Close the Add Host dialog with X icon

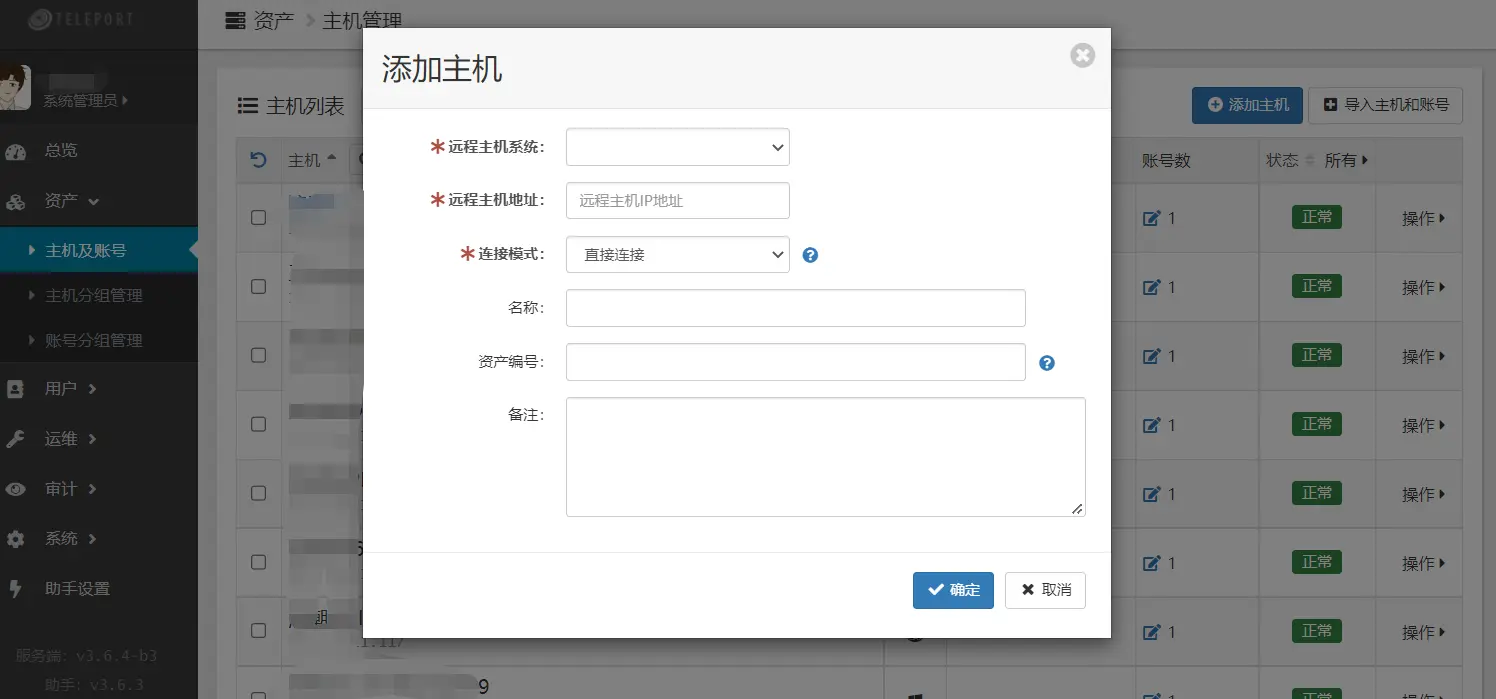(x=1082, y=55)
